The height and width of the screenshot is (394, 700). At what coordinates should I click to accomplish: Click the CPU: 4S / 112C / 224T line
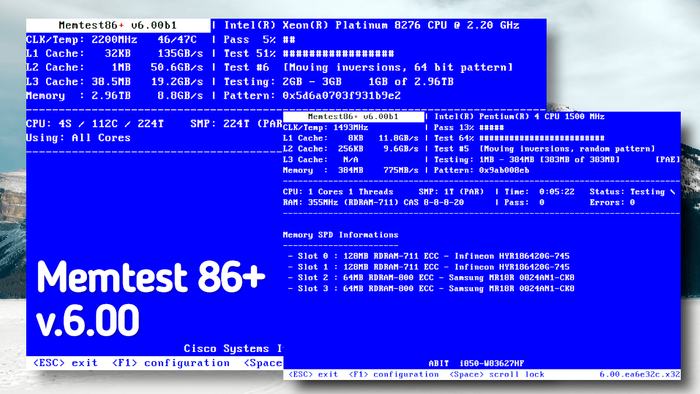(x=95, y=124)
